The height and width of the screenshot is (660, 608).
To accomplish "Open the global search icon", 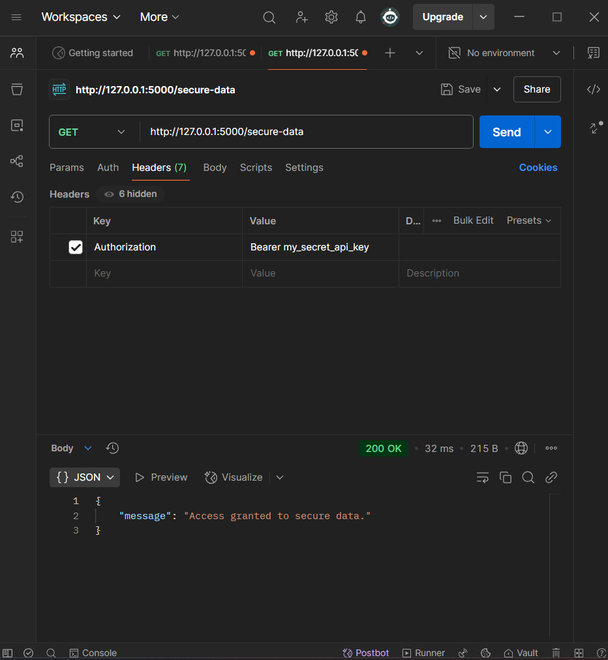I will point(269,17).
